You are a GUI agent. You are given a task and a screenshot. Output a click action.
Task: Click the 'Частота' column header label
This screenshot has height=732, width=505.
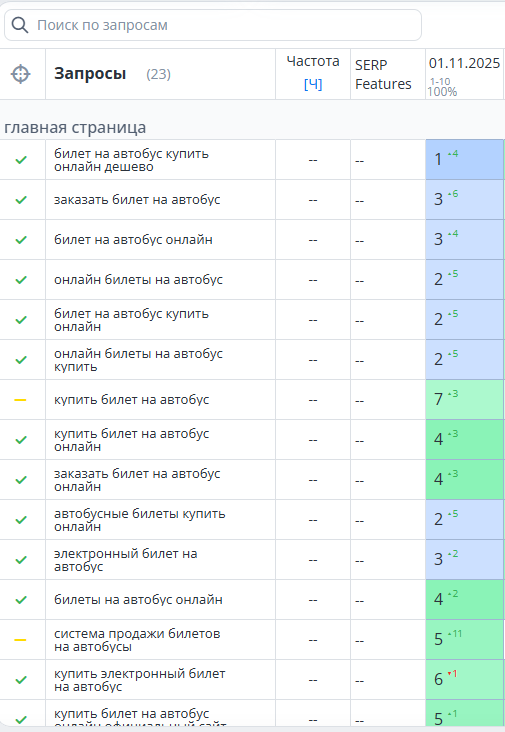click(313, 61)
